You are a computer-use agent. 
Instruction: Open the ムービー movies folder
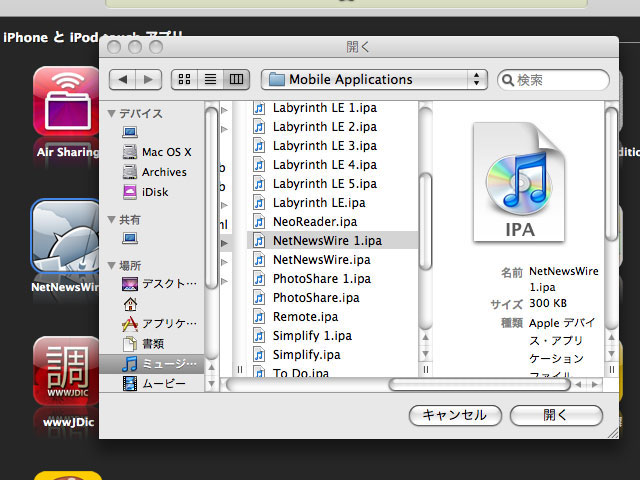[x=154, y=383]
